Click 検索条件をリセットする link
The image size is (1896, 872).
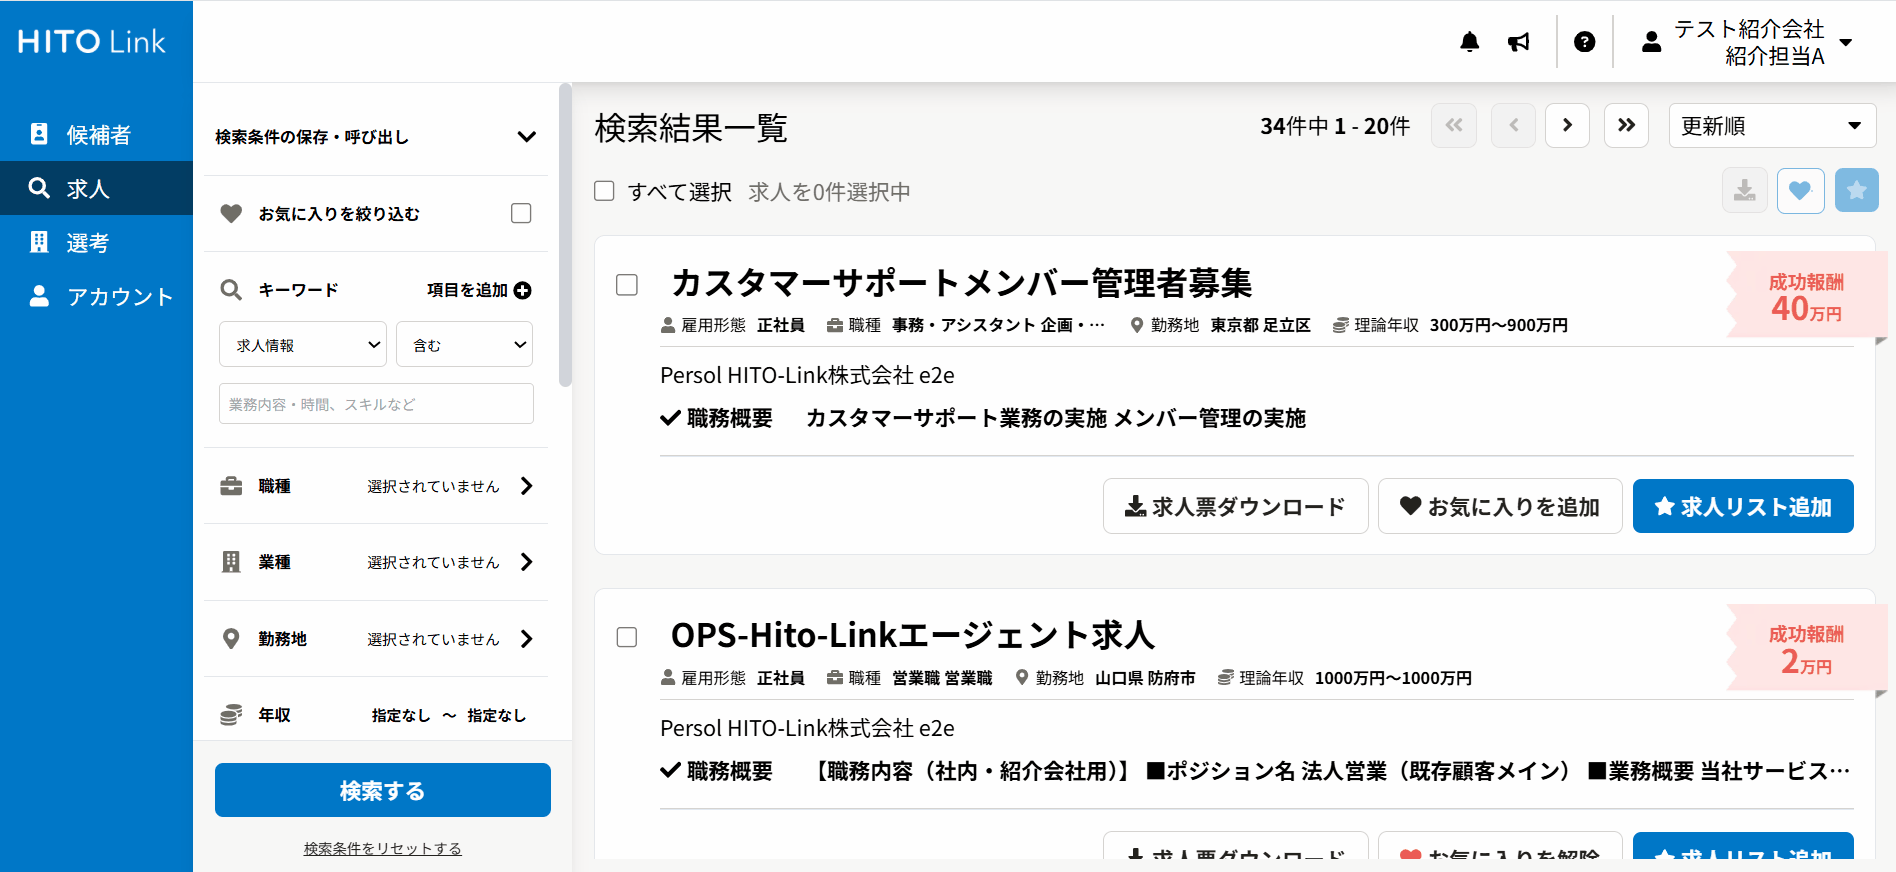tap(383, 848)
